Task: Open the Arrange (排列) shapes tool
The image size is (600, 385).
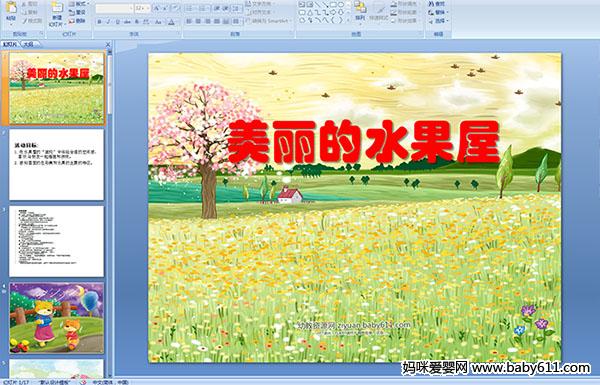Action: (360, 11)
